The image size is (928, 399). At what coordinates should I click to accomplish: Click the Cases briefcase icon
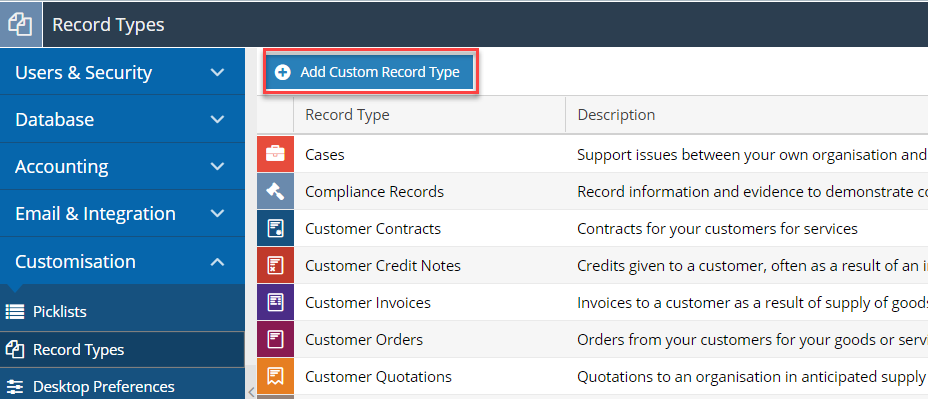coord(275,154)
